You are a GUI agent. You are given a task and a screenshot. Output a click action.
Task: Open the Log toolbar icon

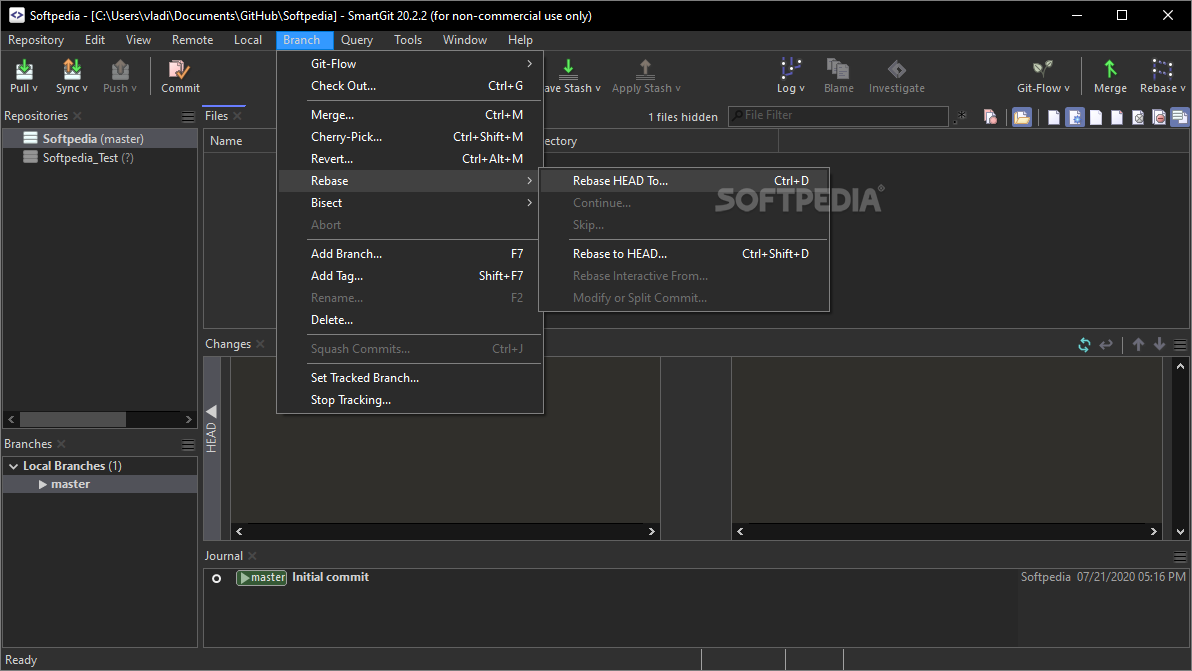click(791, 69)
